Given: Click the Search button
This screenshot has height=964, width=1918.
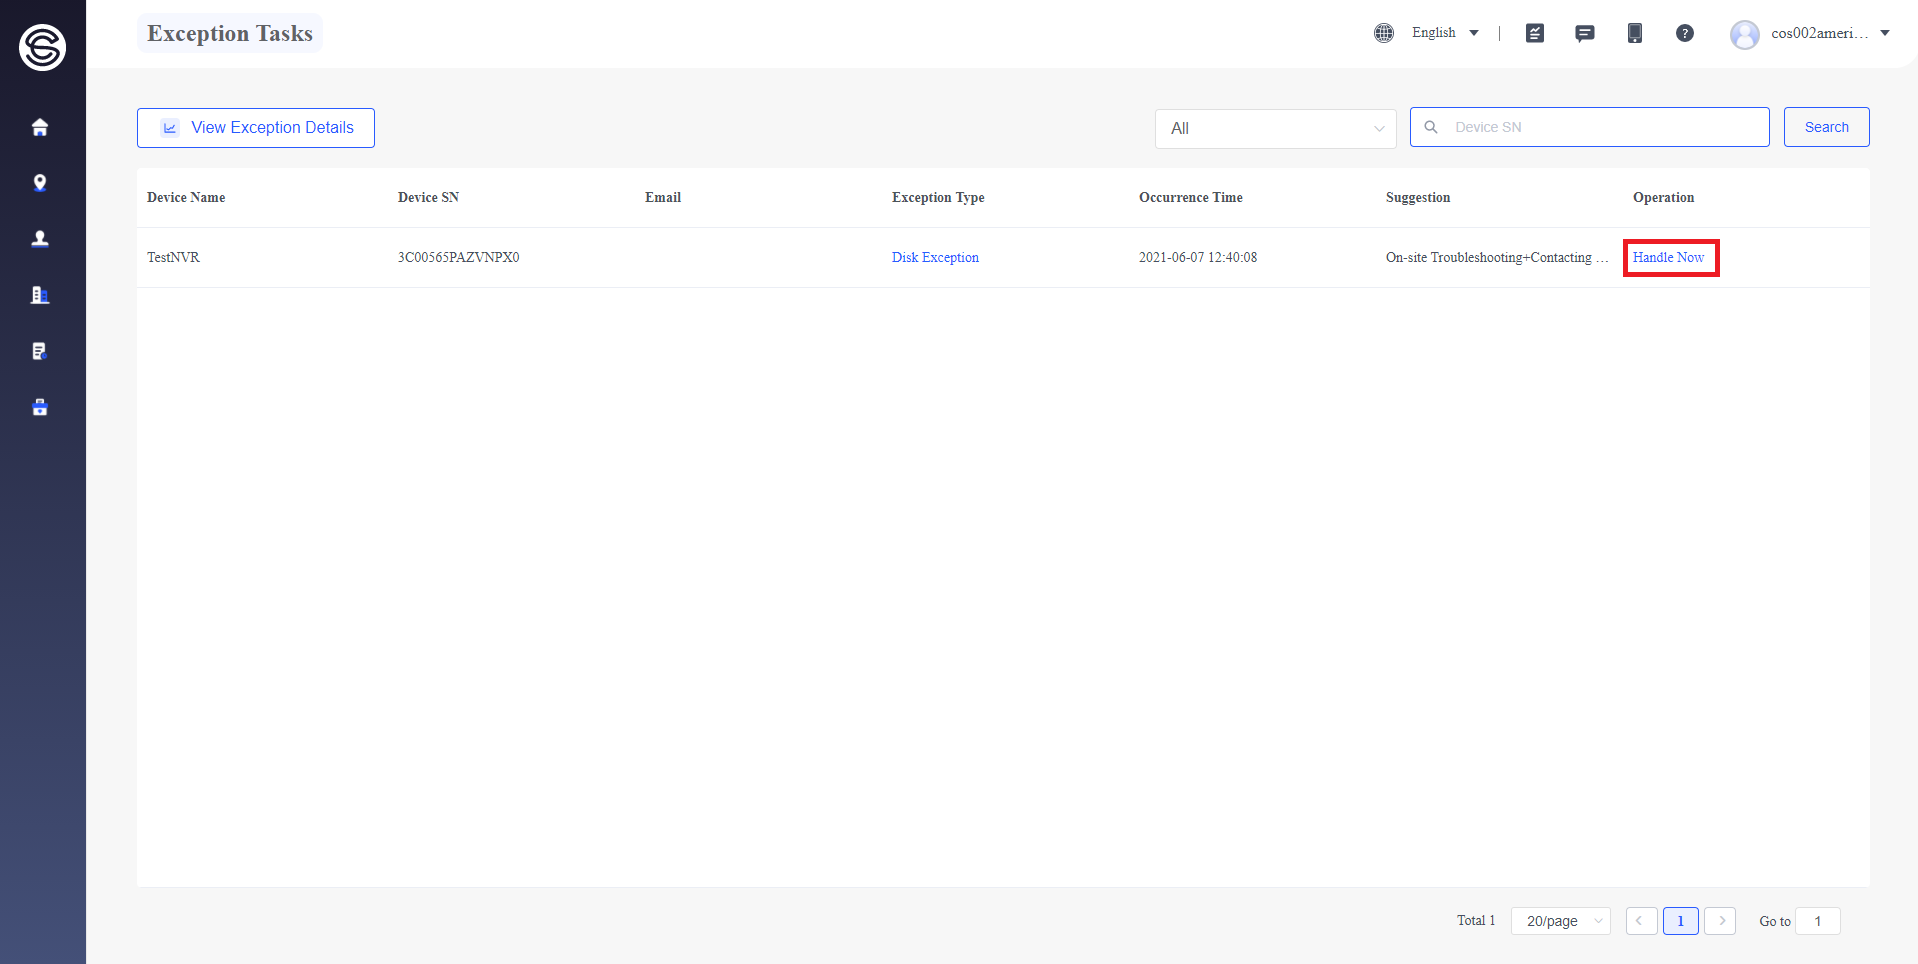Looking at the screenshot, I should click(1827, 127).
